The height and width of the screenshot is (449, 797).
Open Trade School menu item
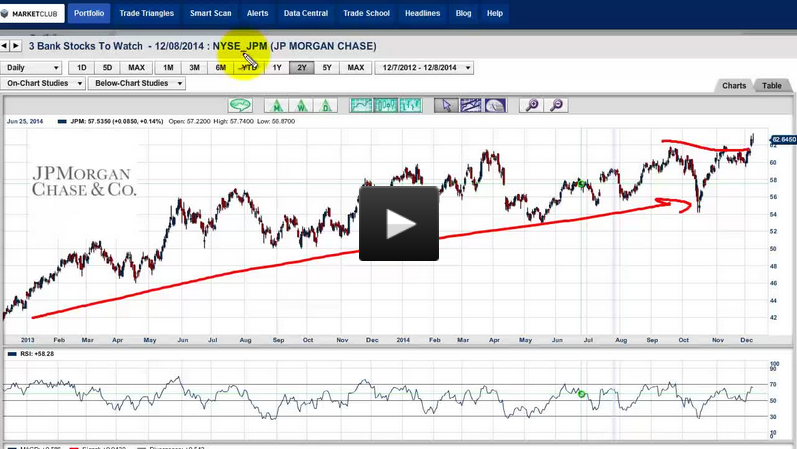pyautogui.click(x=366, y=13)
